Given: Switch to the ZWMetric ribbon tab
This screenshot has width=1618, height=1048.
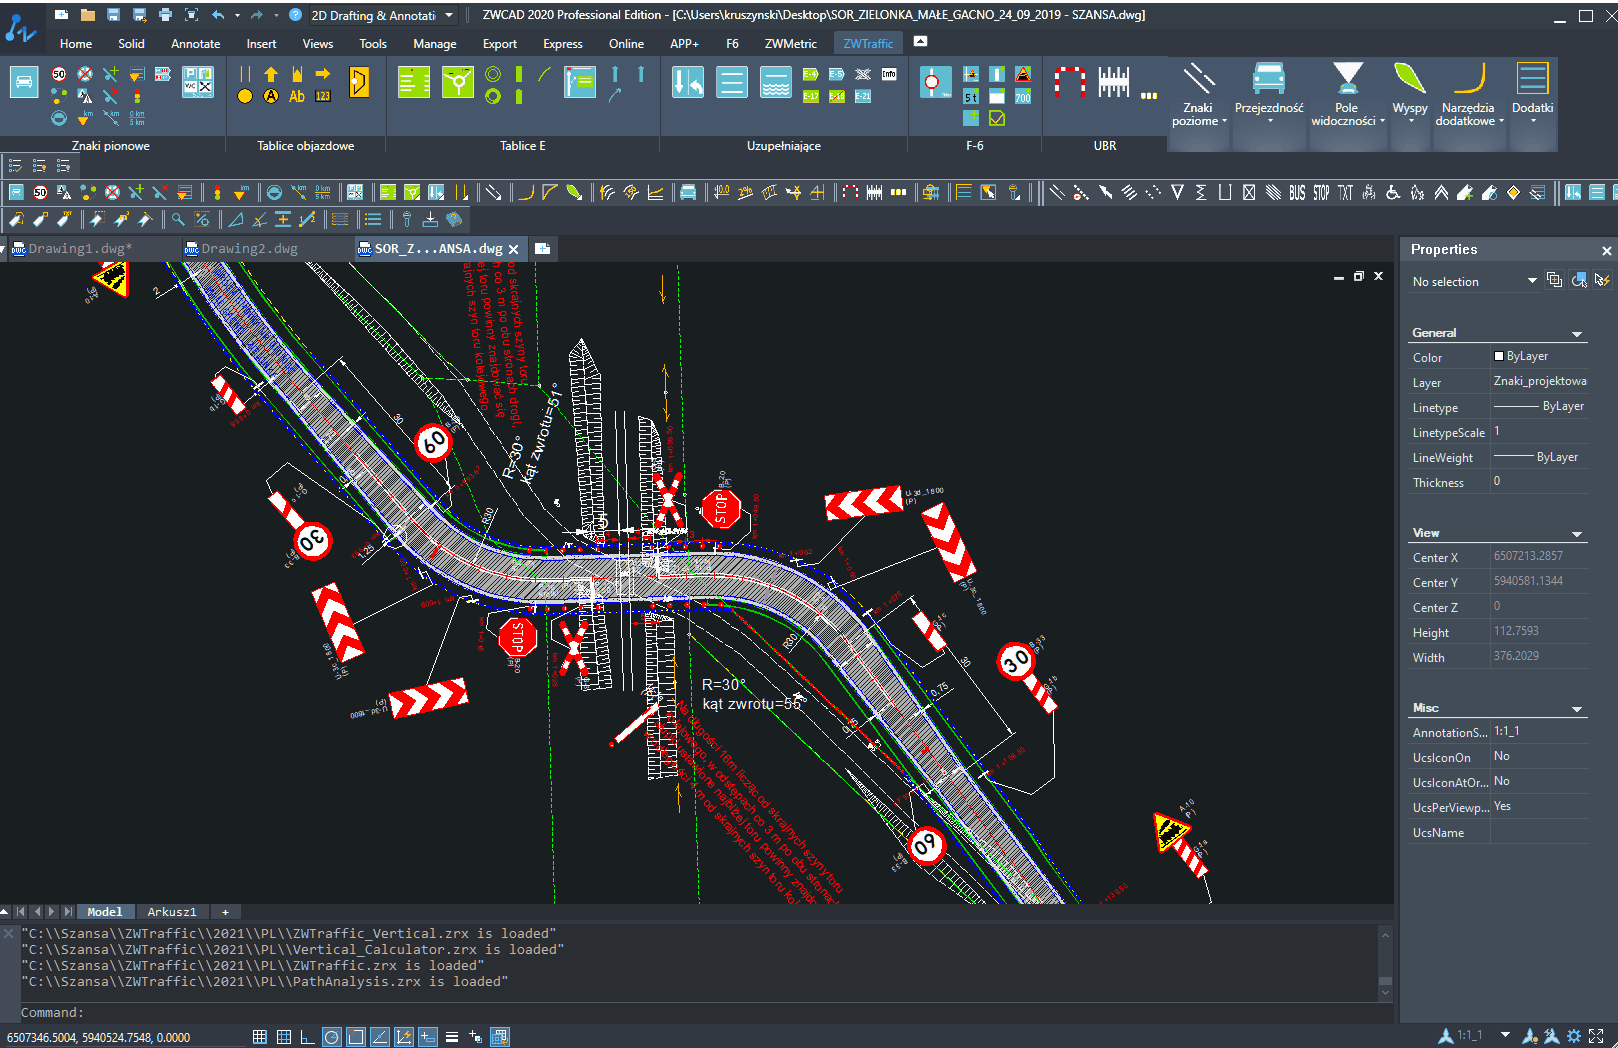Looking at the screenshot, I should point(790,44).
